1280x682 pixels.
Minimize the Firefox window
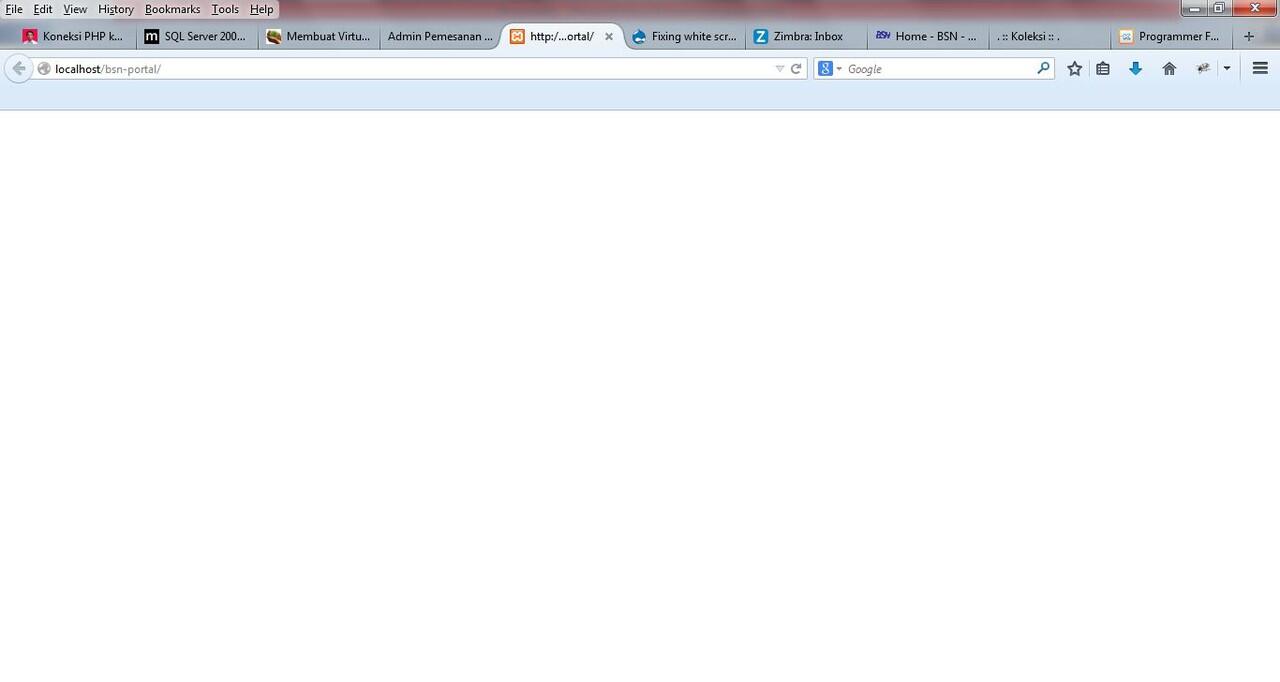pyautogui.click(x=1193, y=8)
